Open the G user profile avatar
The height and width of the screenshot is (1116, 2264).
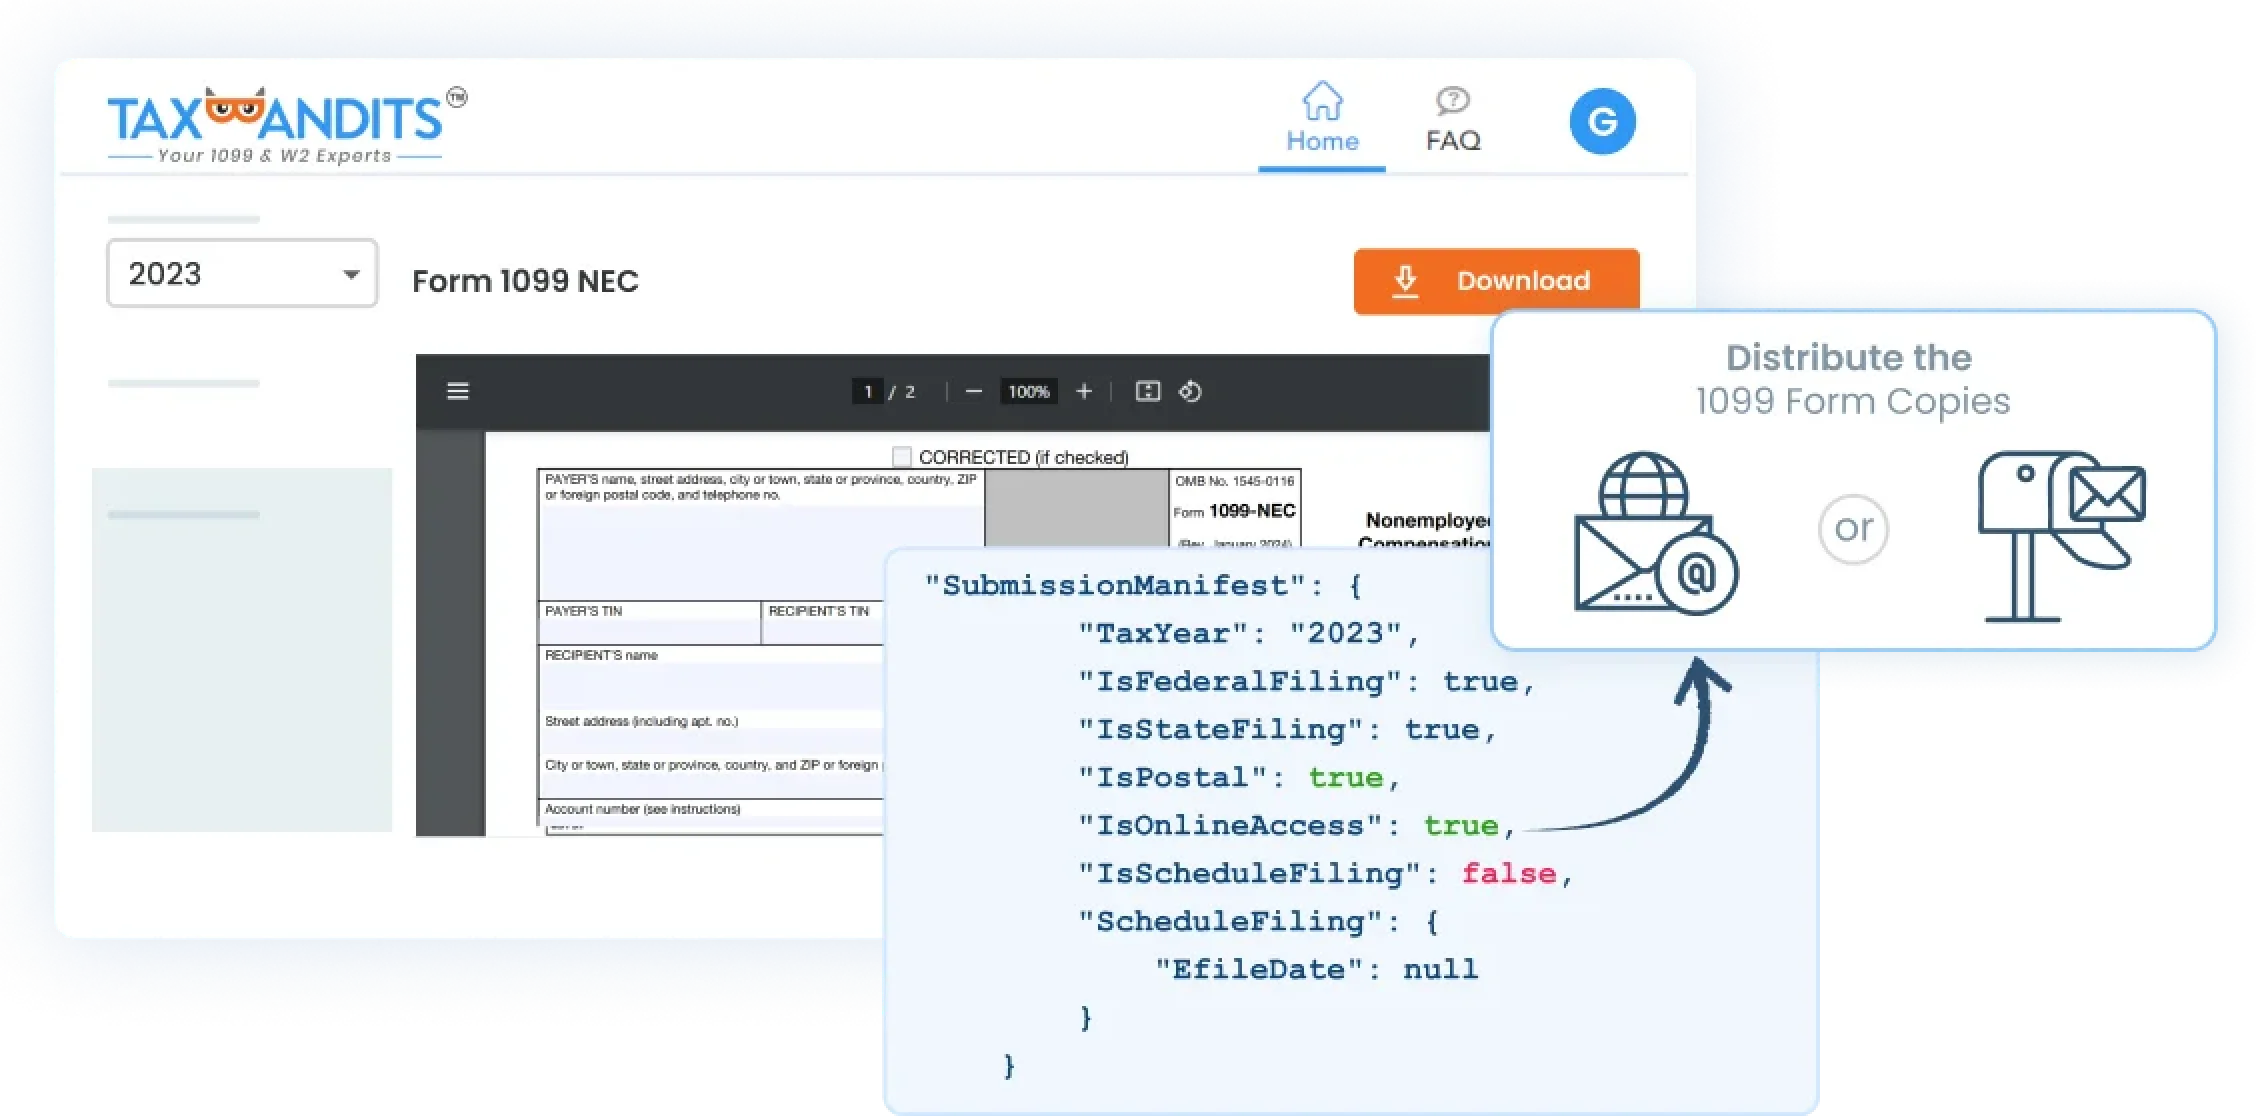tap(1602, 122)
